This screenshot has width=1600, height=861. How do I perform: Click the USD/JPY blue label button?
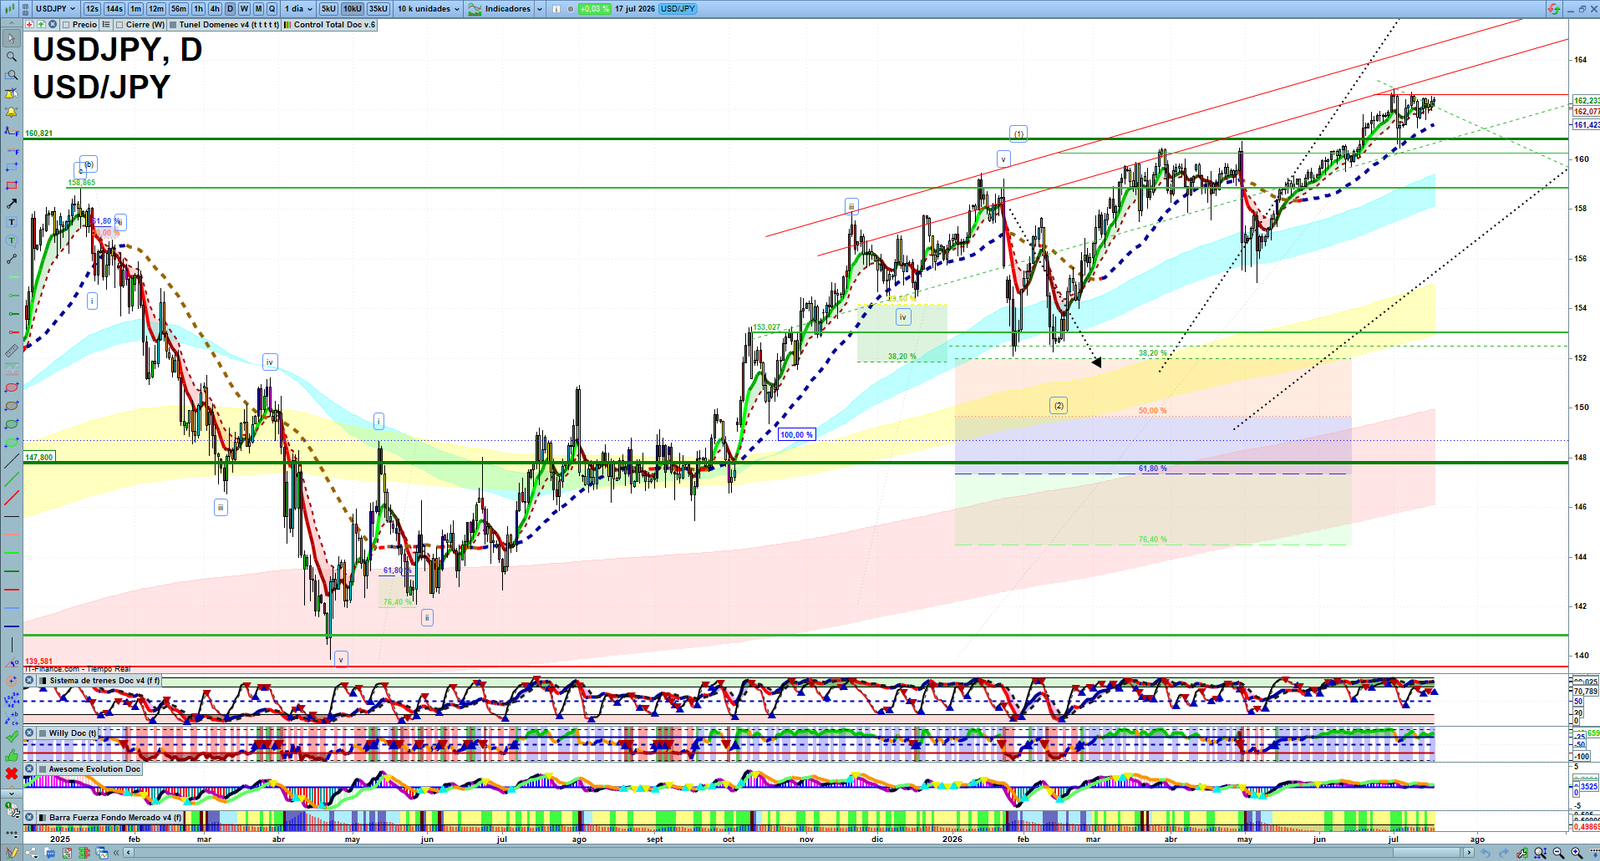pyautogui.click(x=677, y=9)
